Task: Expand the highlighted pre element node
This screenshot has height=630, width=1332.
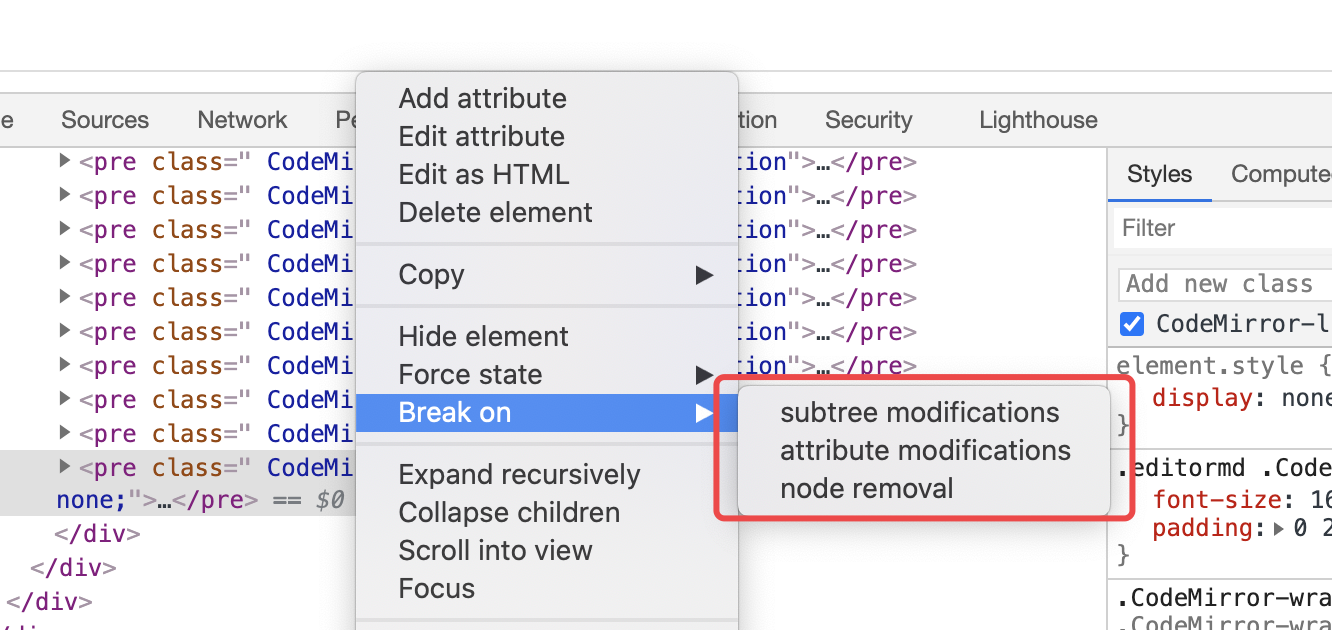Action: point(64,467)
